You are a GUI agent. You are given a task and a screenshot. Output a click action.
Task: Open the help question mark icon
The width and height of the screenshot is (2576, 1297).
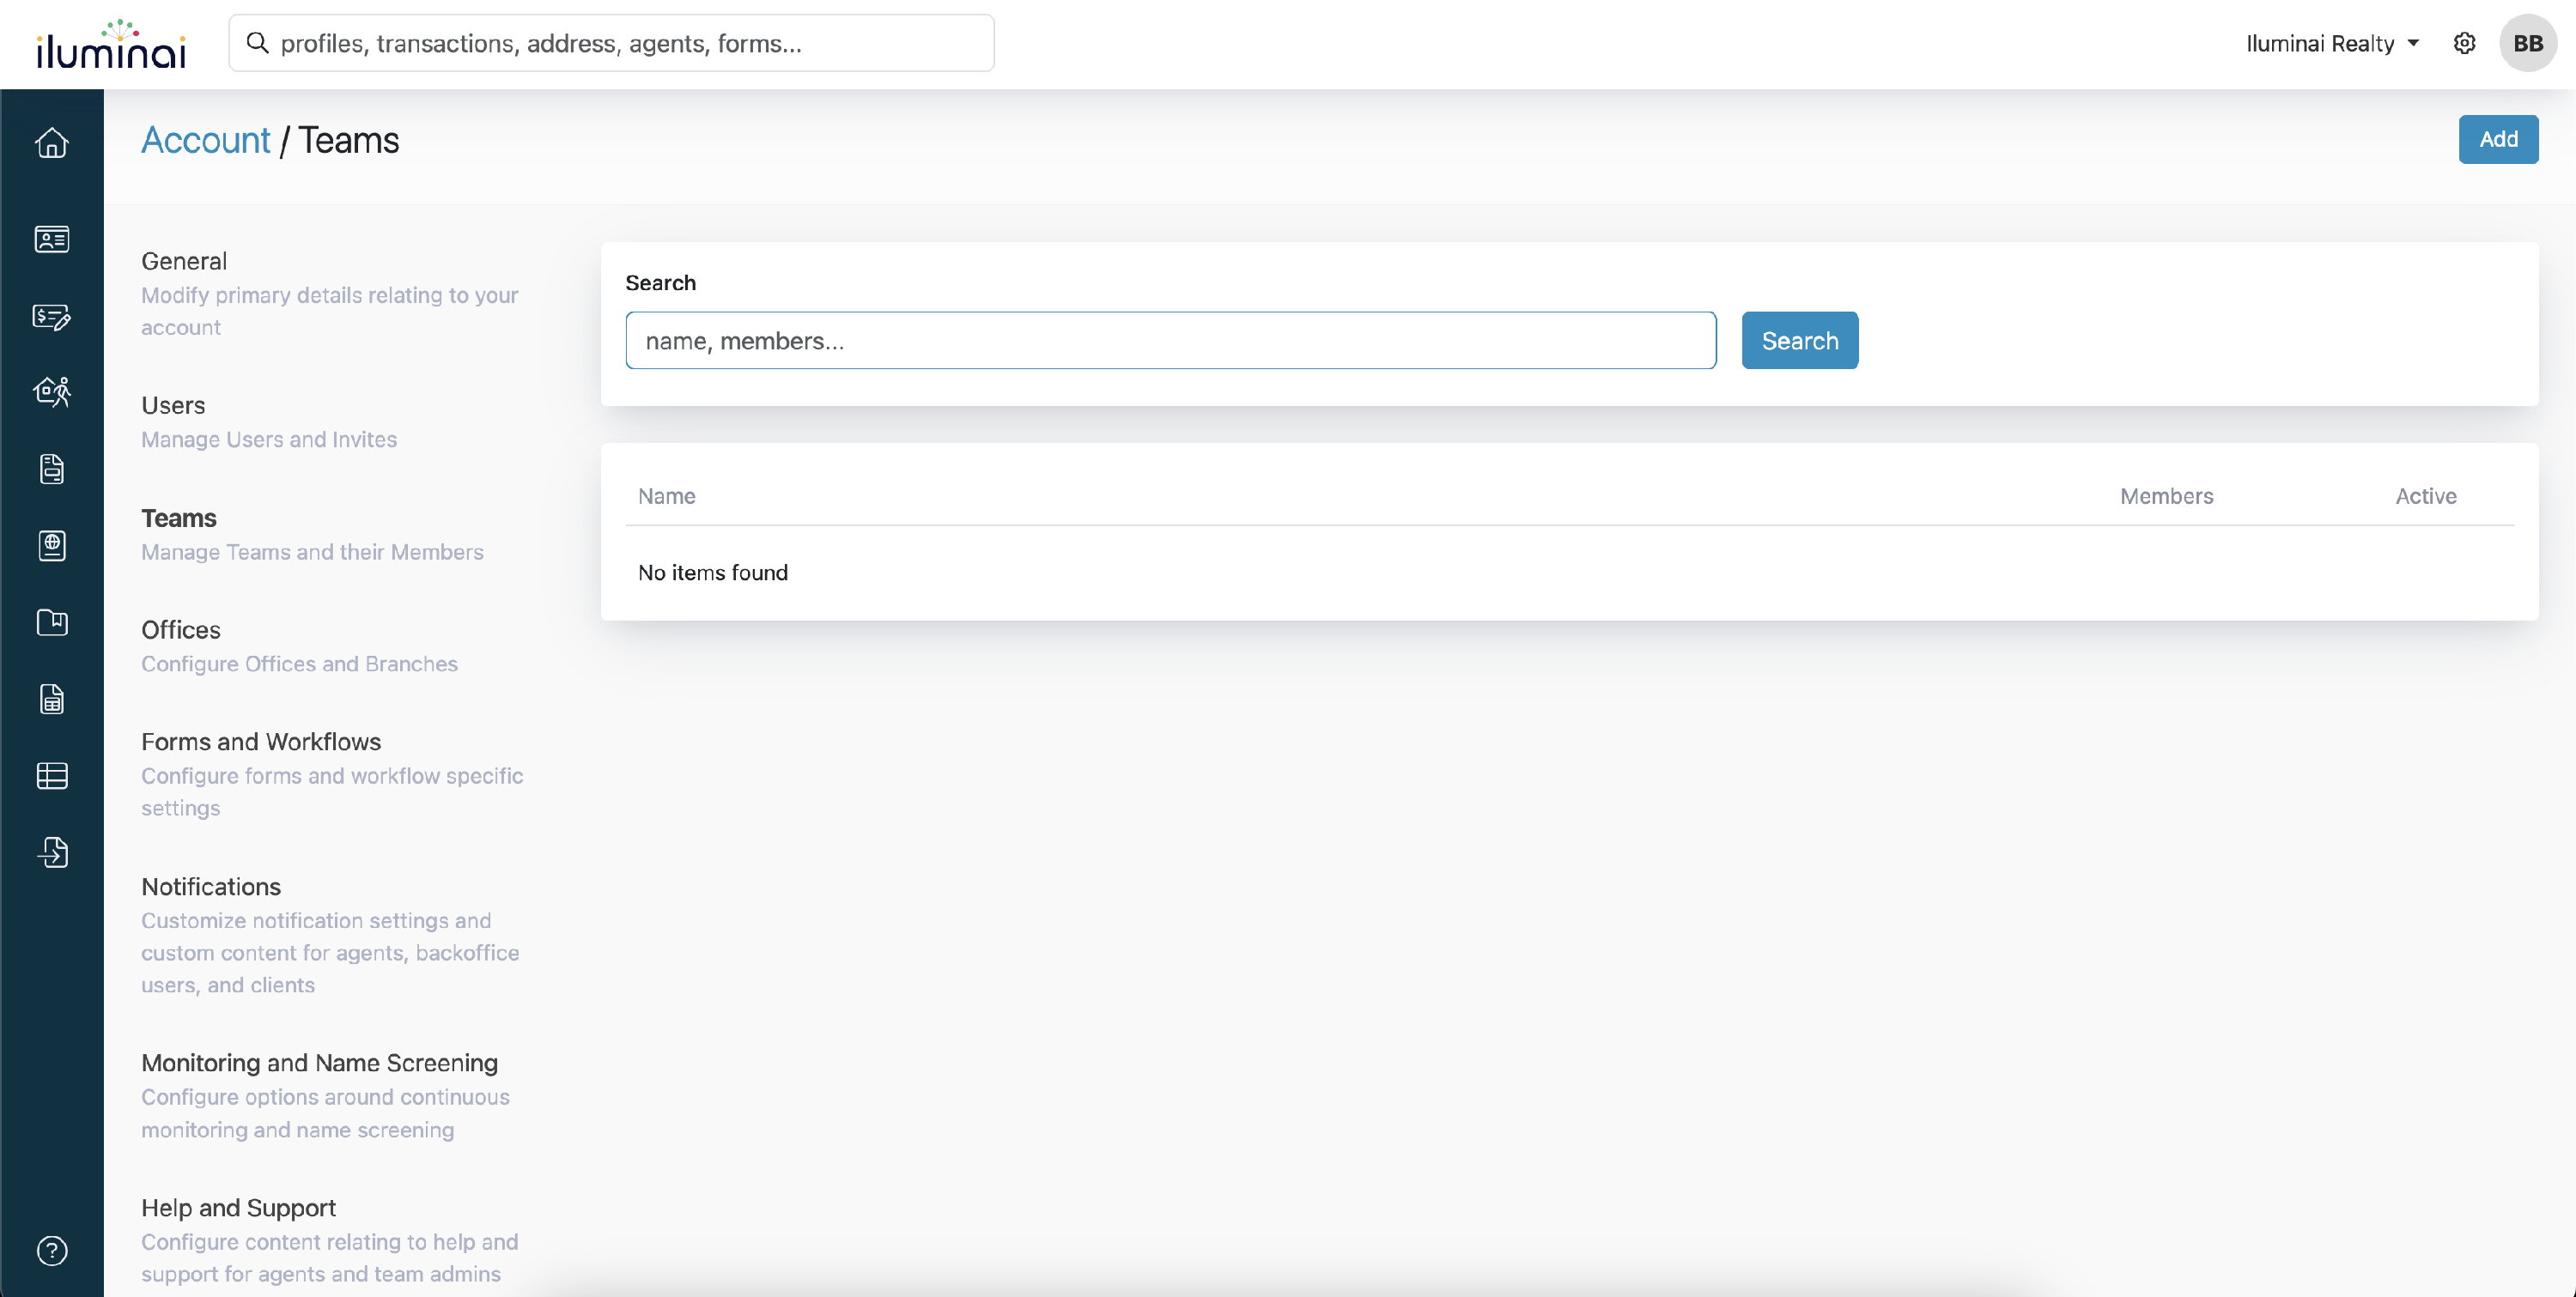coord(52,1251)
